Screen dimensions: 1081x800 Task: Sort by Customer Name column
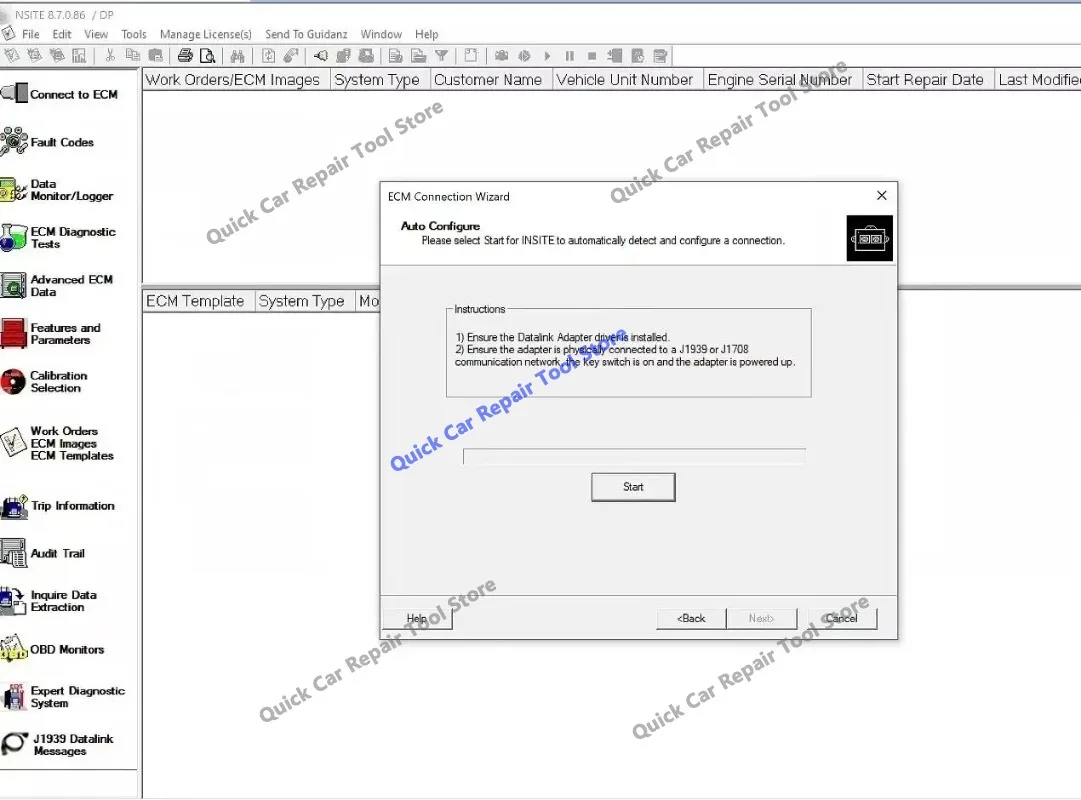(x=491, y=80)
